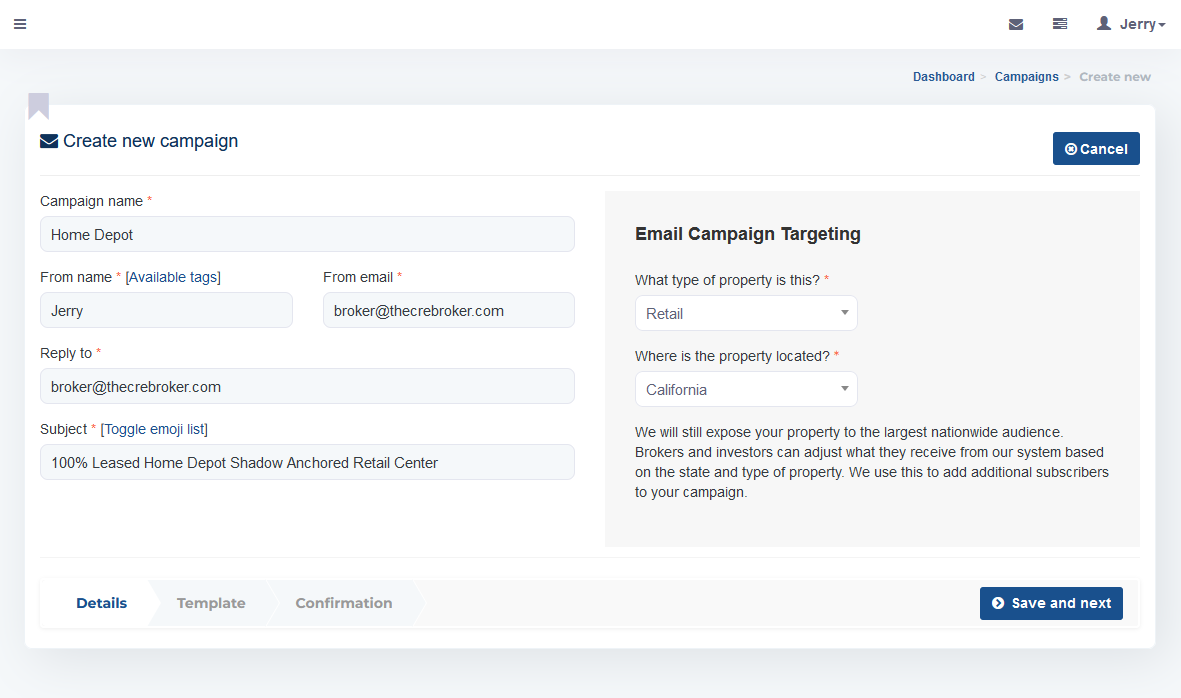Open the Available tags link

173,277
